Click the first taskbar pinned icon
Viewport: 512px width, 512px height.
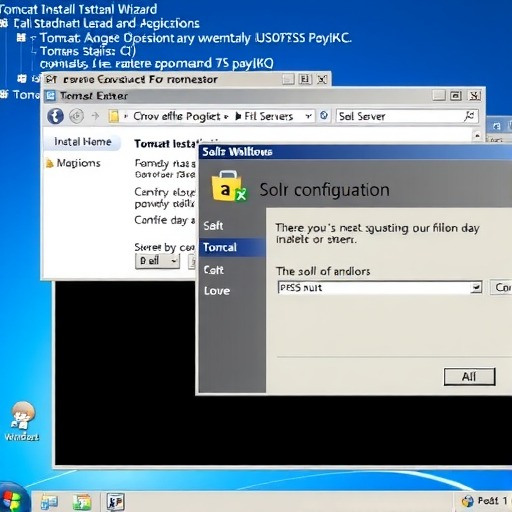(x=49, y=502)
